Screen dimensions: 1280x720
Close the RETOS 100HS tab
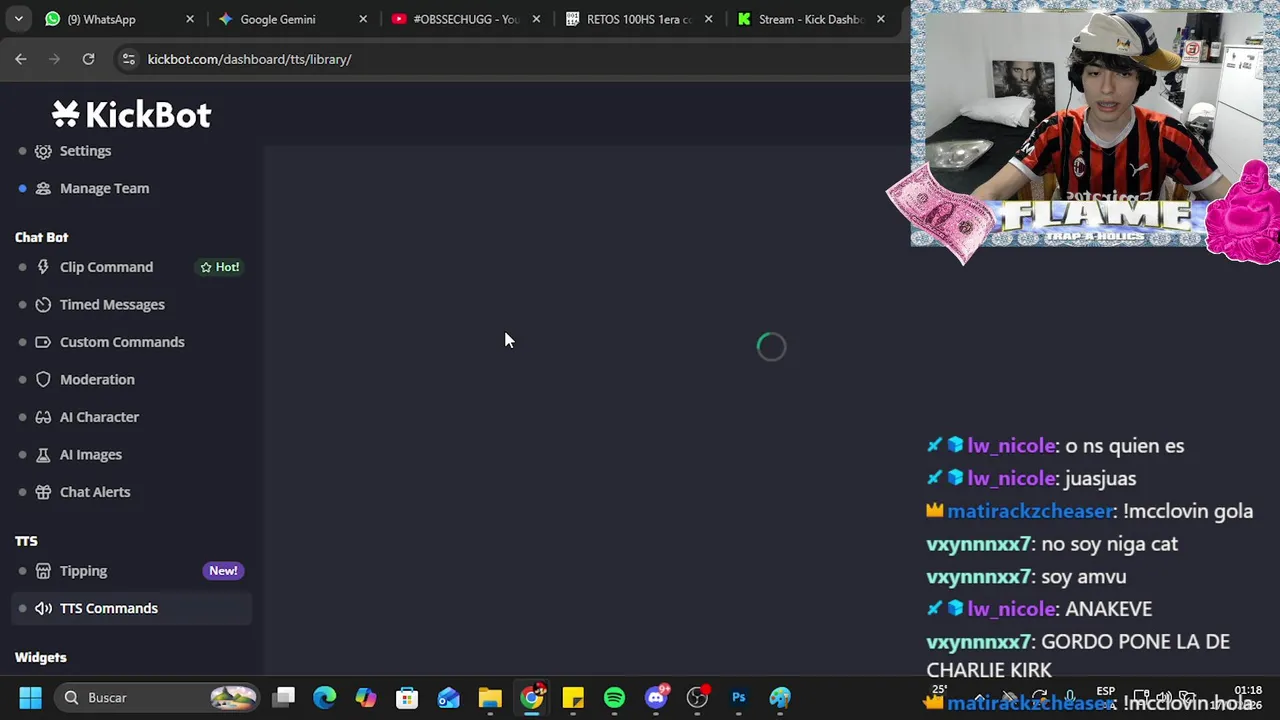coord(708,19)
